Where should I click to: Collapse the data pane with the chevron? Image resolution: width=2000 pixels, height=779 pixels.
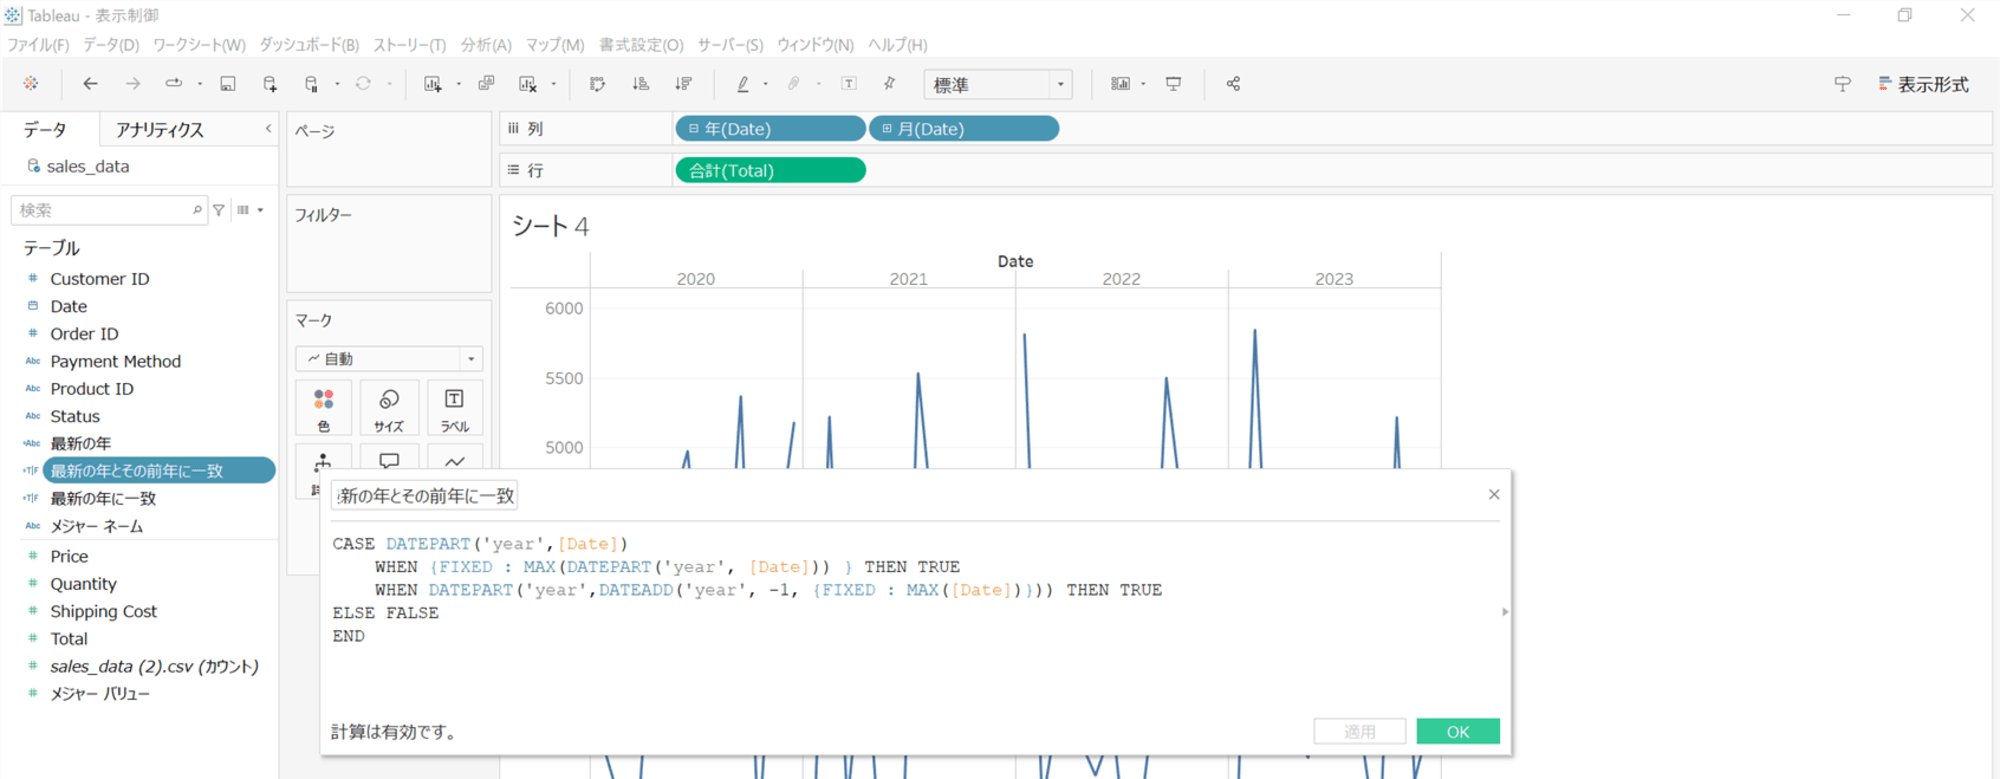point(268,129)
